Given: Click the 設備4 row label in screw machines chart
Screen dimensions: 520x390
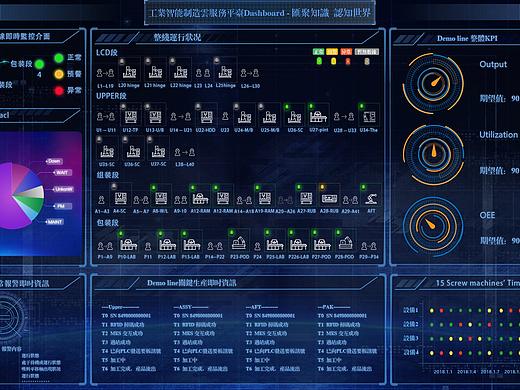Looking at the screenshot, I should tap(411, 352).
